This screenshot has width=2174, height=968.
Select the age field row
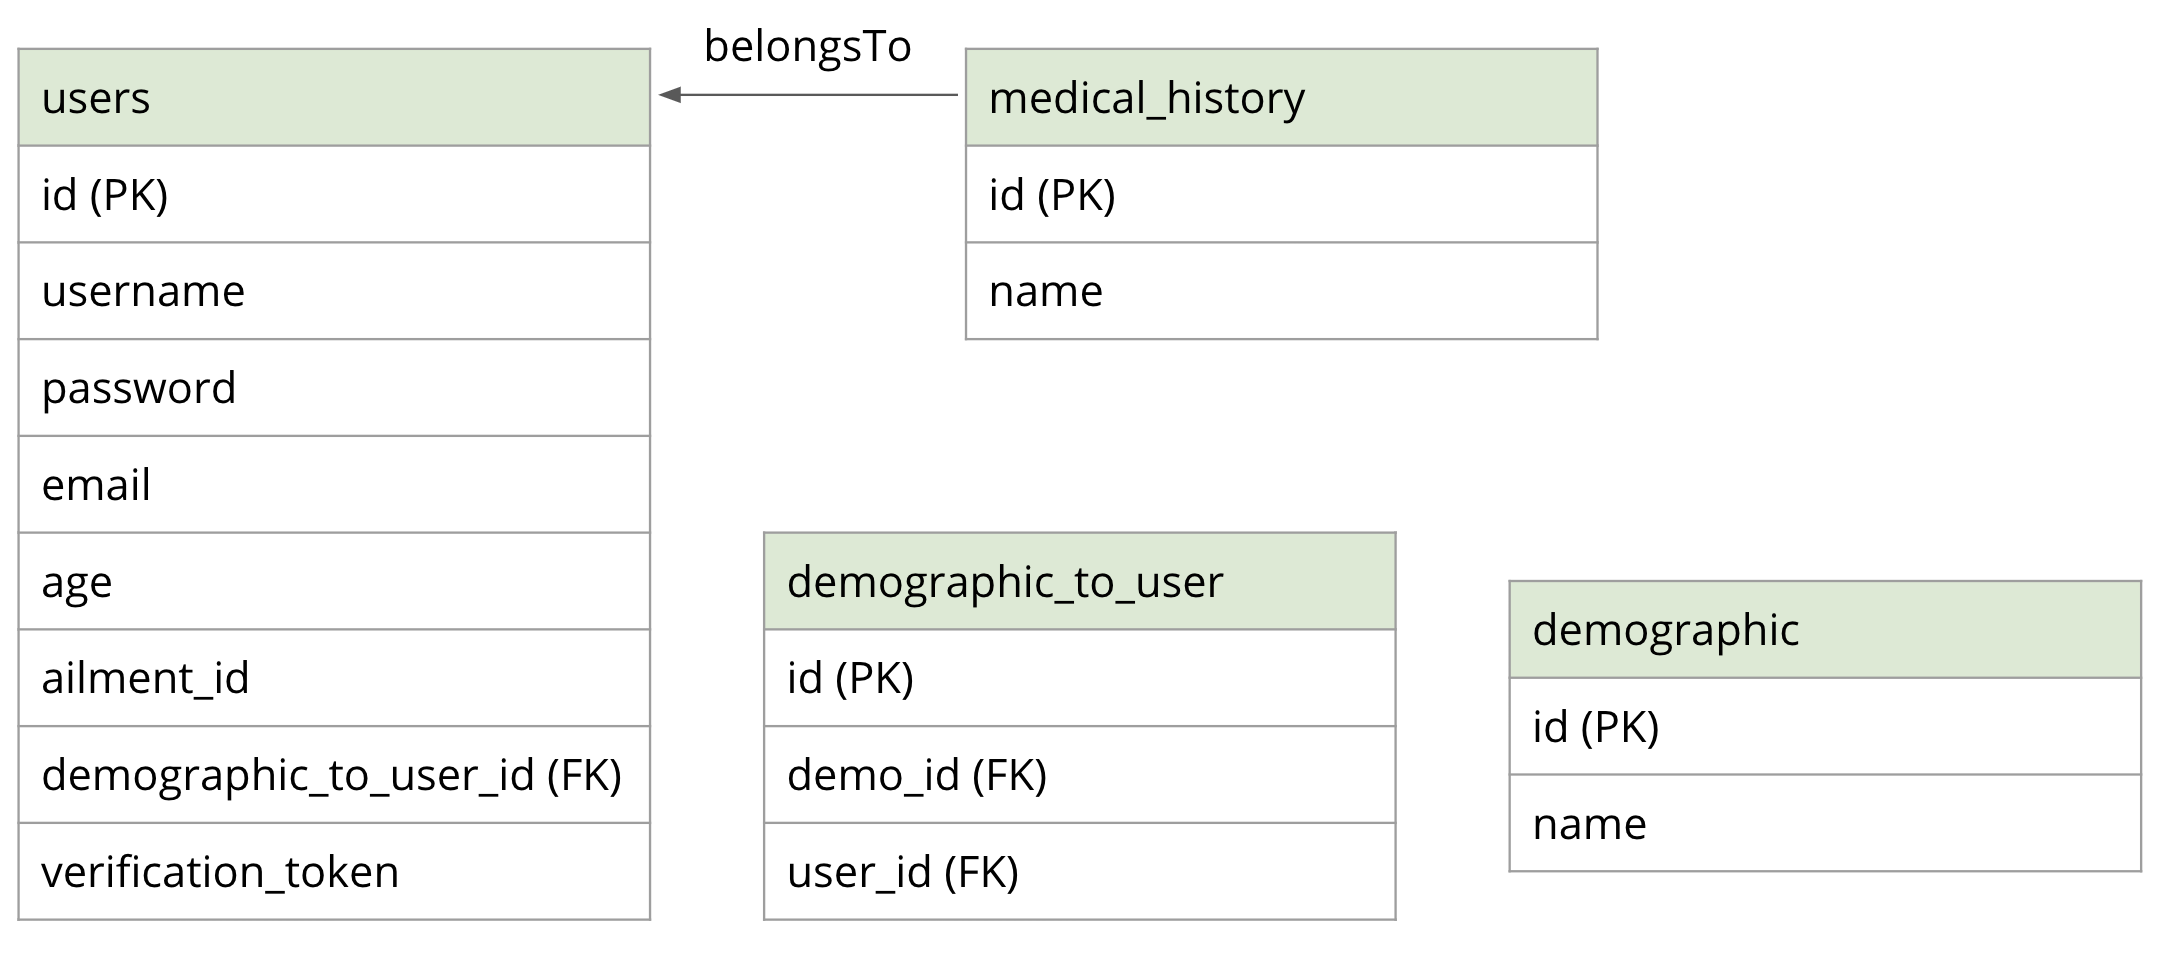[334, 582]
